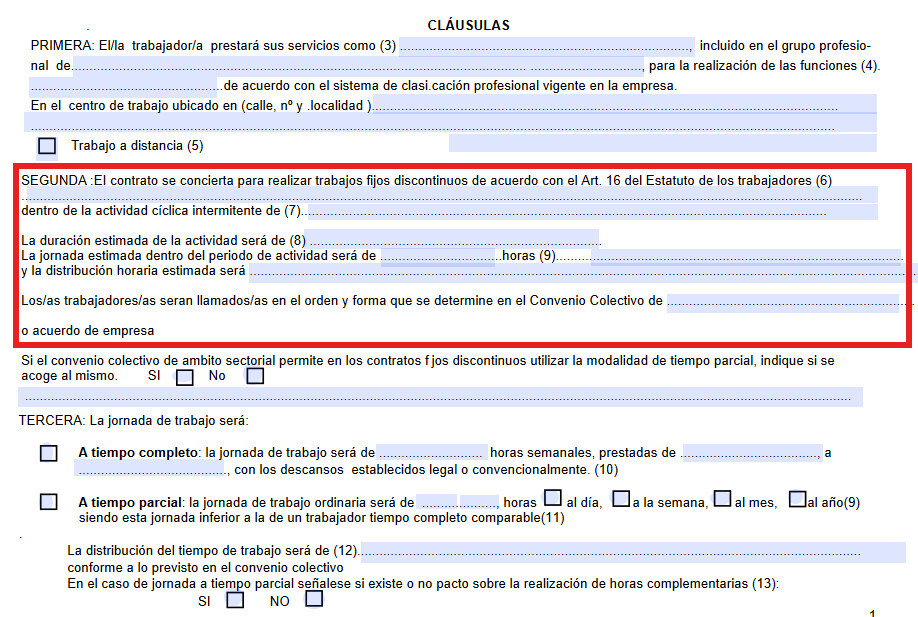Mark the 'a la semana' hours checkbox
The height and width of the screenshot is (617, 918).
[x=620, y=498]
